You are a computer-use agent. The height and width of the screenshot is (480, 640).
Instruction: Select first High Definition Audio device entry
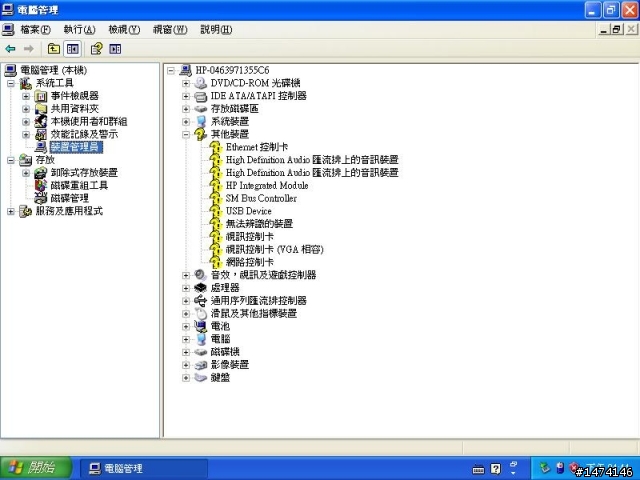click(x=312, y=160)
